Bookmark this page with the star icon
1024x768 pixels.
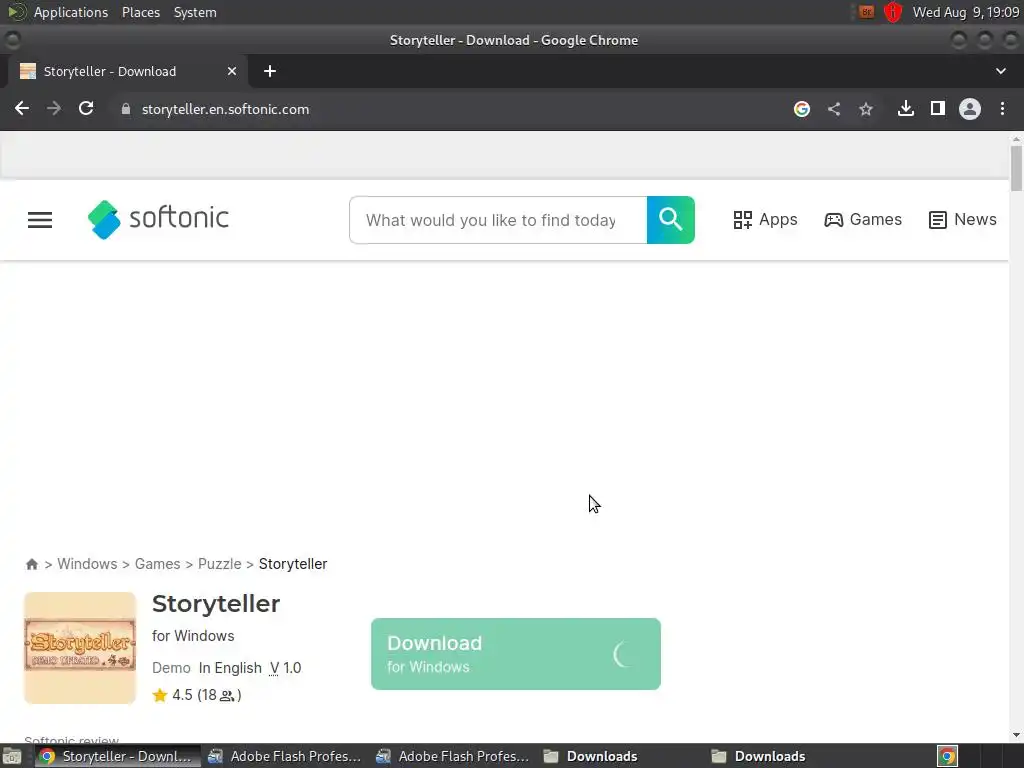866,109
